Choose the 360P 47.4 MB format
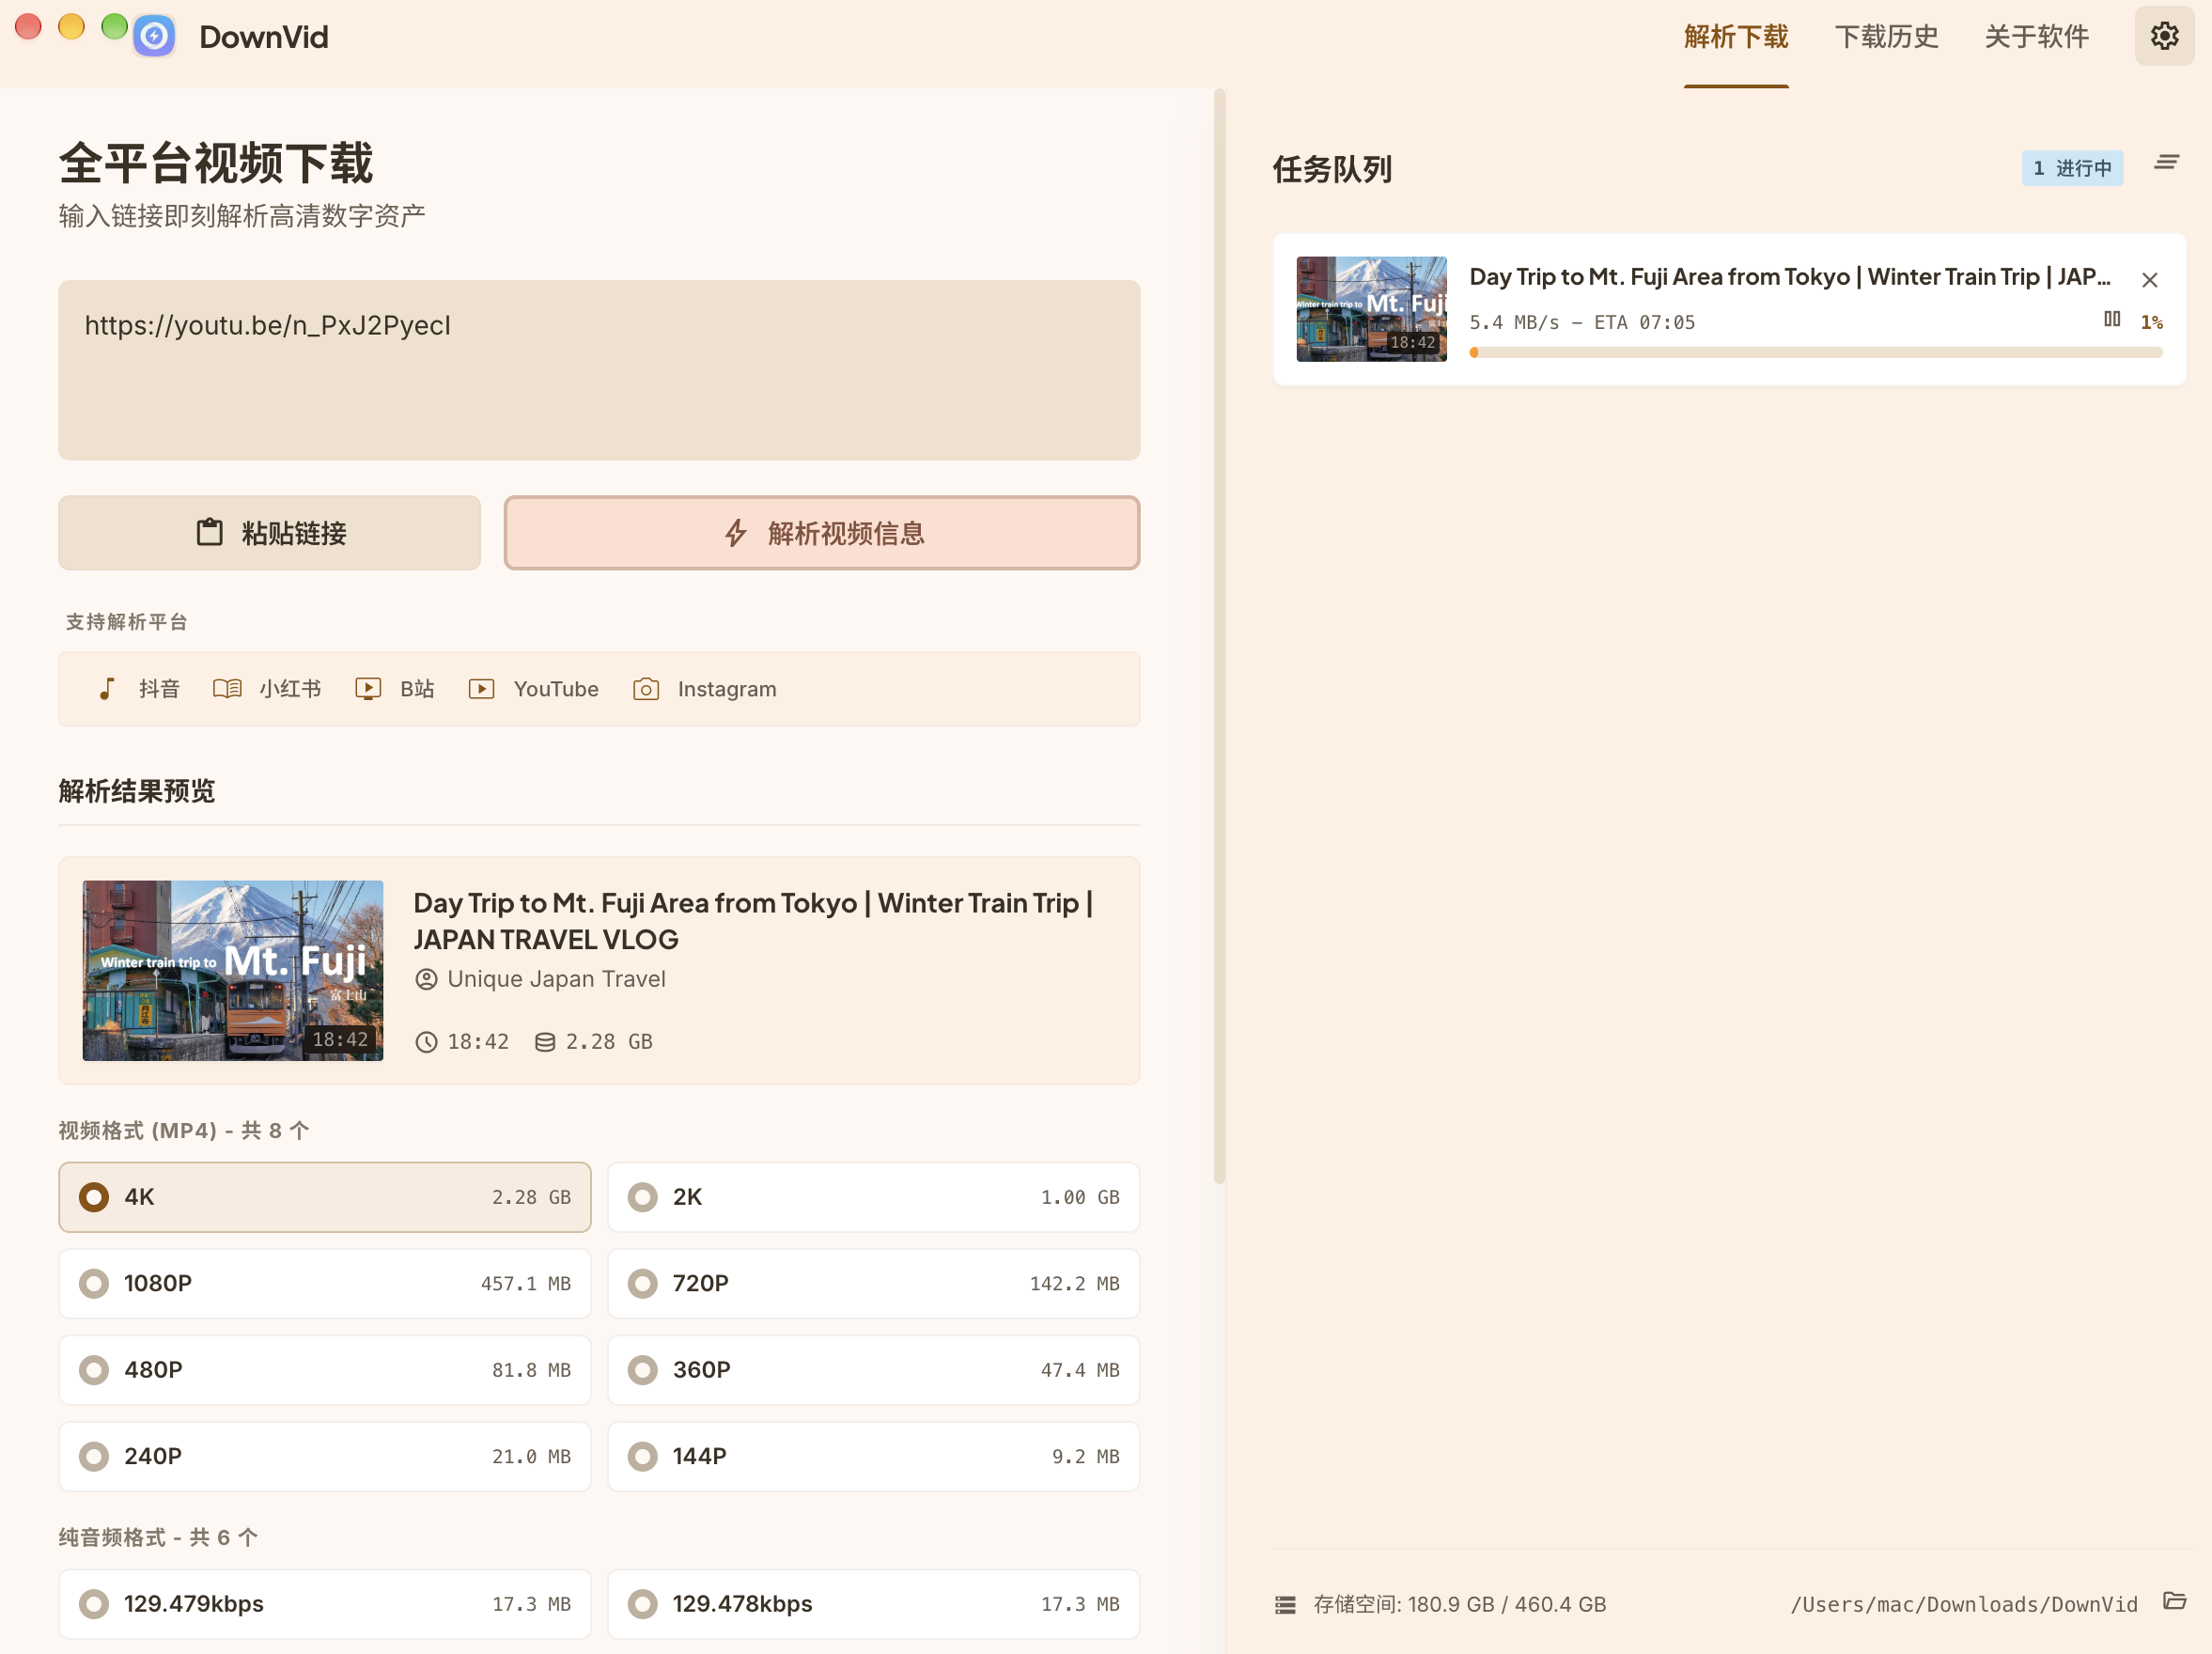 [873, 1370]
